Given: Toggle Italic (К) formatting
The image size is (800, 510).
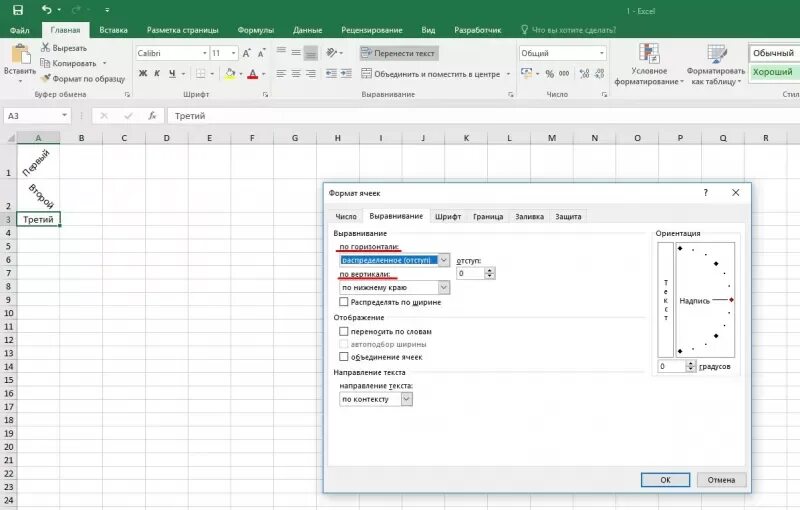Looking at the screenshot, I should (157, 74).
